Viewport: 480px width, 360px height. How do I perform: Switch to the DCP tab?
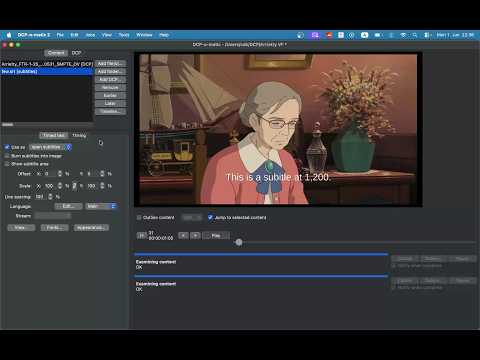[77, 53]
